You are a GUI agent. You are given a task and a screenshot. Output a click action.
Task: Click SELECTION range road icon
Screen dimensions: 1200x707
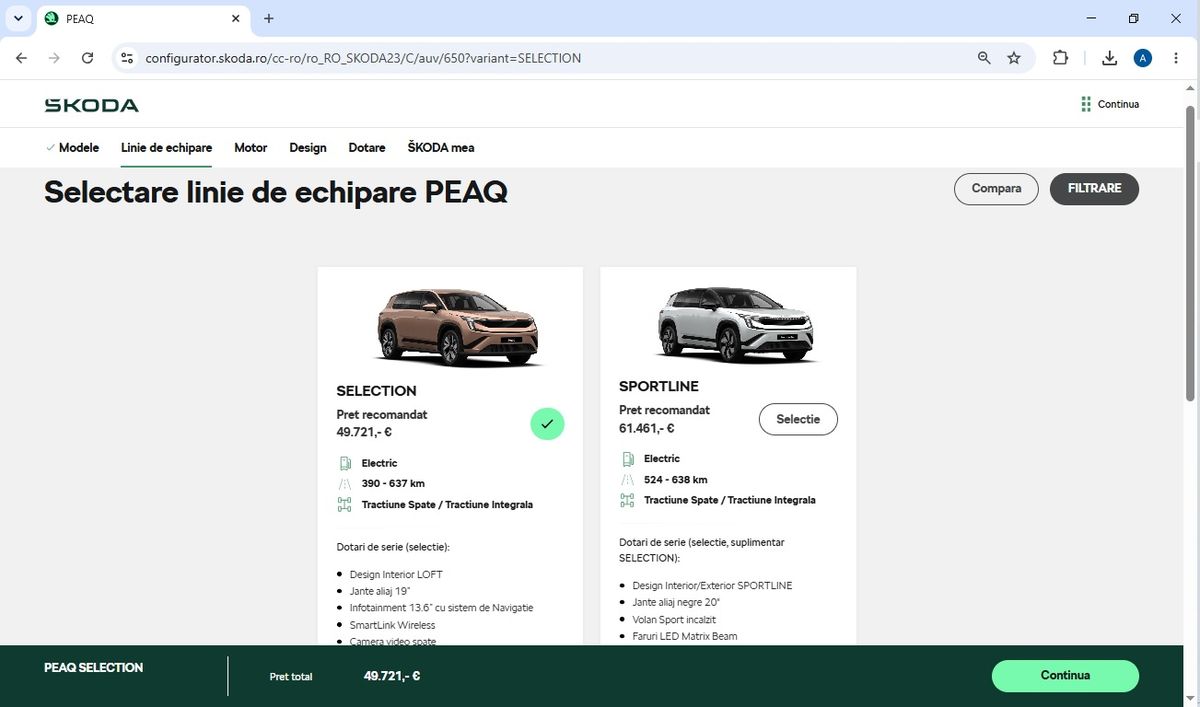click(345, 483)
